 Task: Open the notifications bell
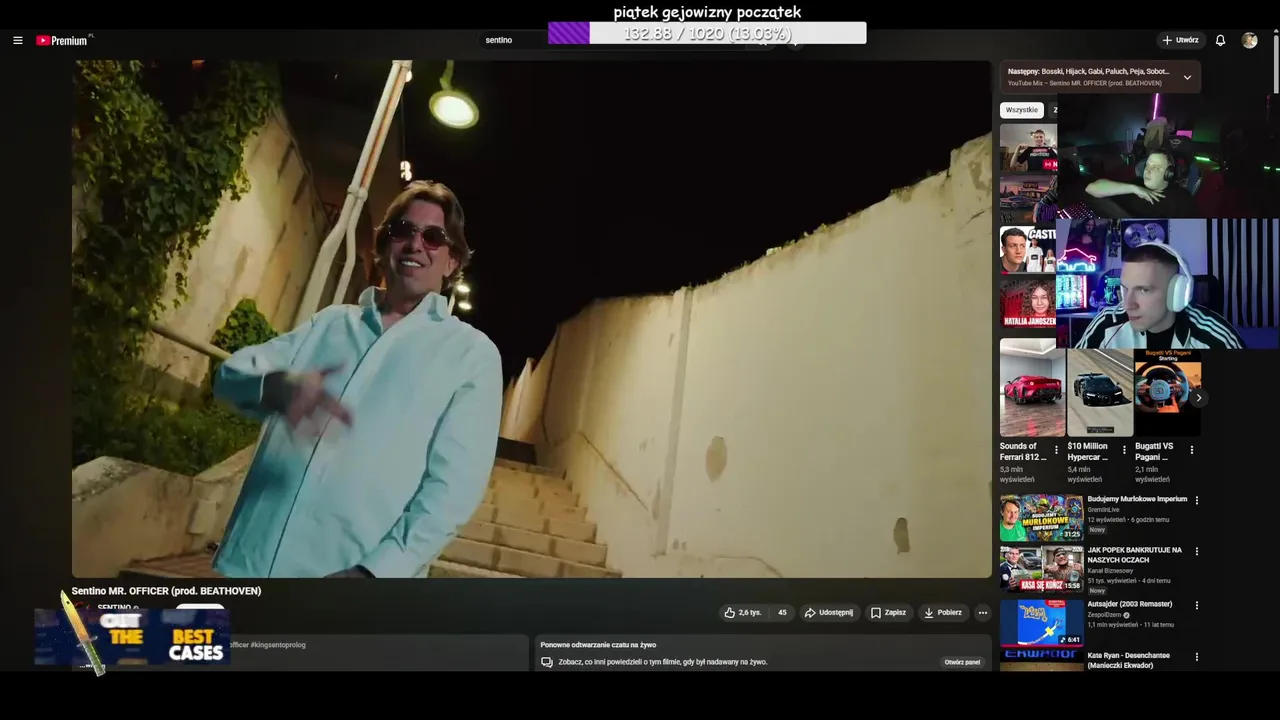point(1220,40)
